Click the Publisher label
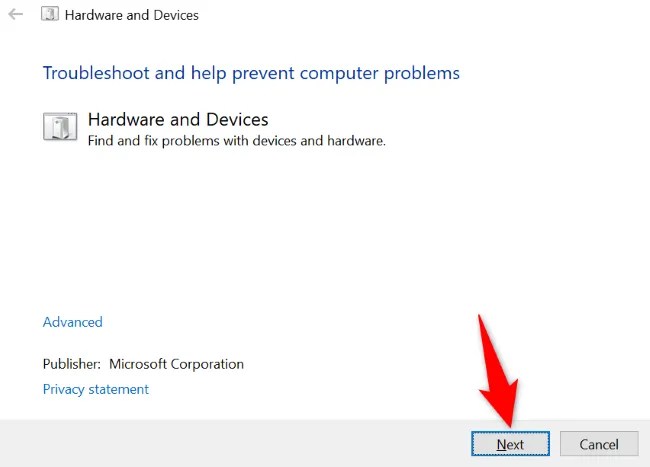 [72, 364]
